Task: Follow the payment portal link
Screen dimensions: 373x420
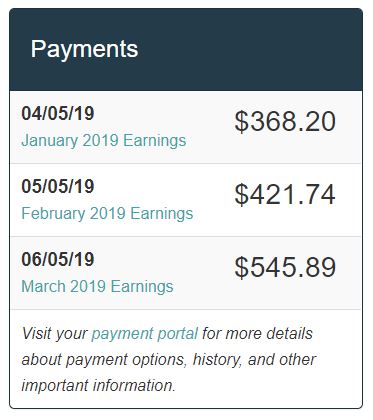Action: tap(145, 334)
